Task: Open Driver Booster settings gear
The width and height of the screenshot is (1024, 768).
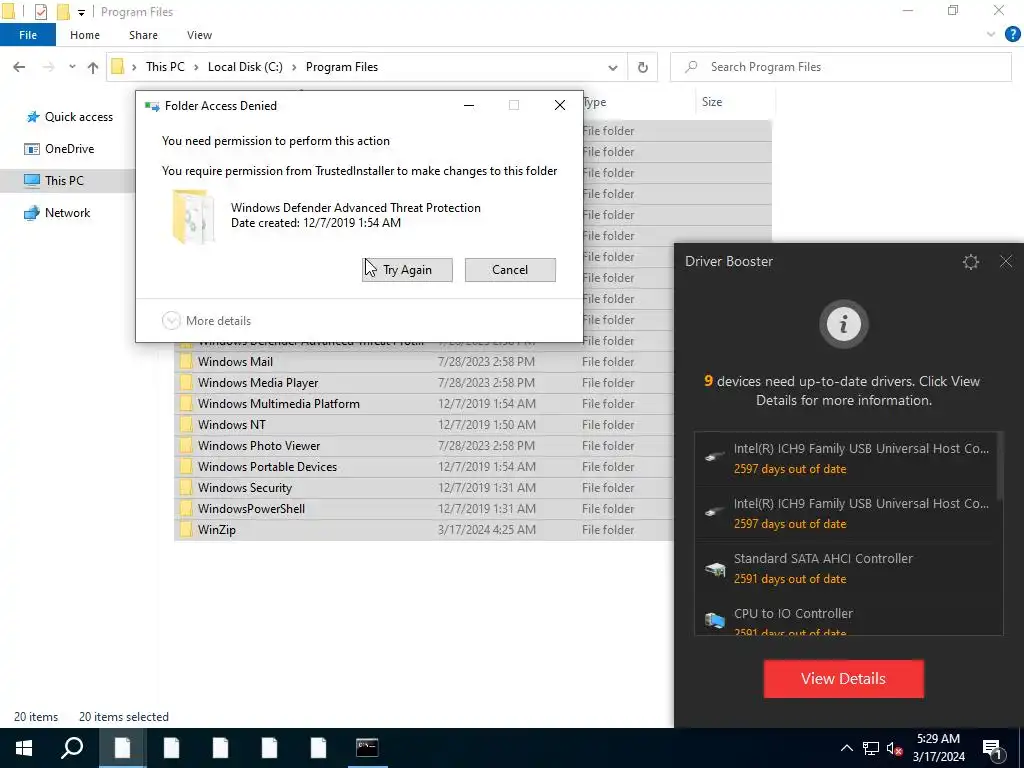Action: (970, 262)
